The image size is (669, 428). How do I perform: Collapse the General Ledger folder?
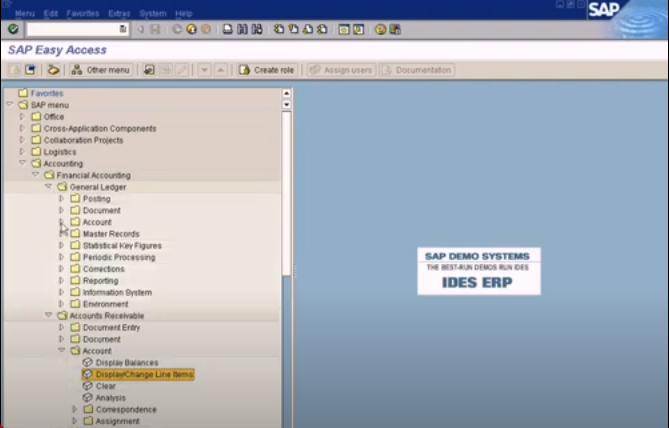coord(49,186)
